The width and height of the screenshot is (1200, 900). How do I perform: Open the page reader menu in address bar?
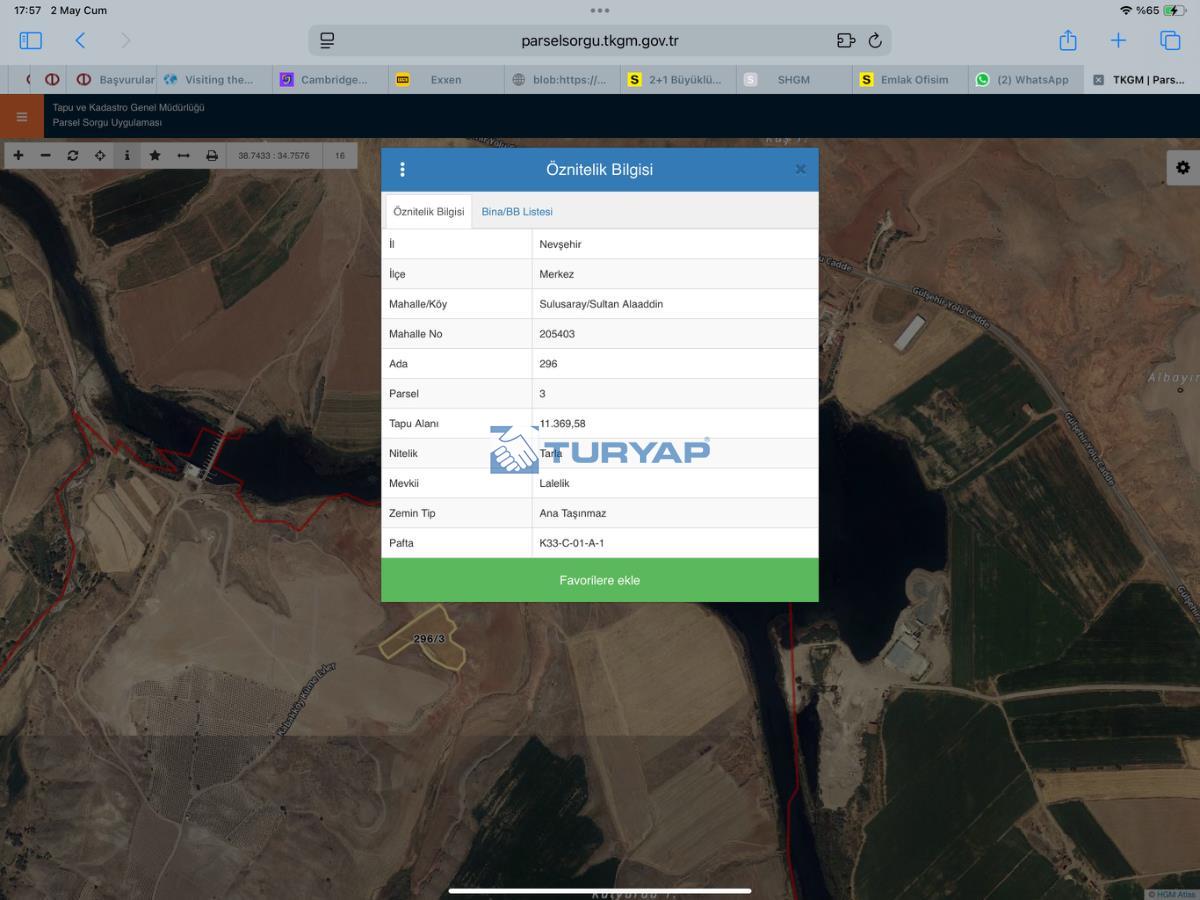[x=327, y=41]
